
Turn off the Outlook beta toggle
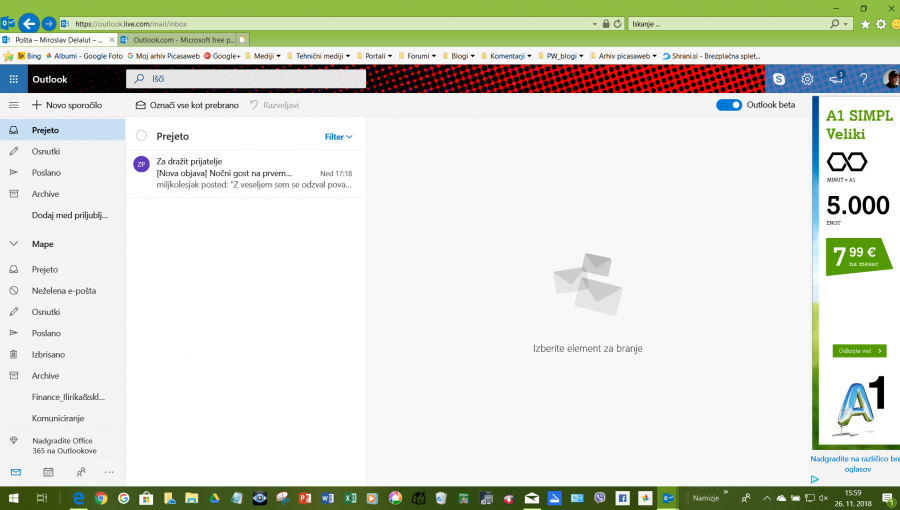tap(729, 105)
